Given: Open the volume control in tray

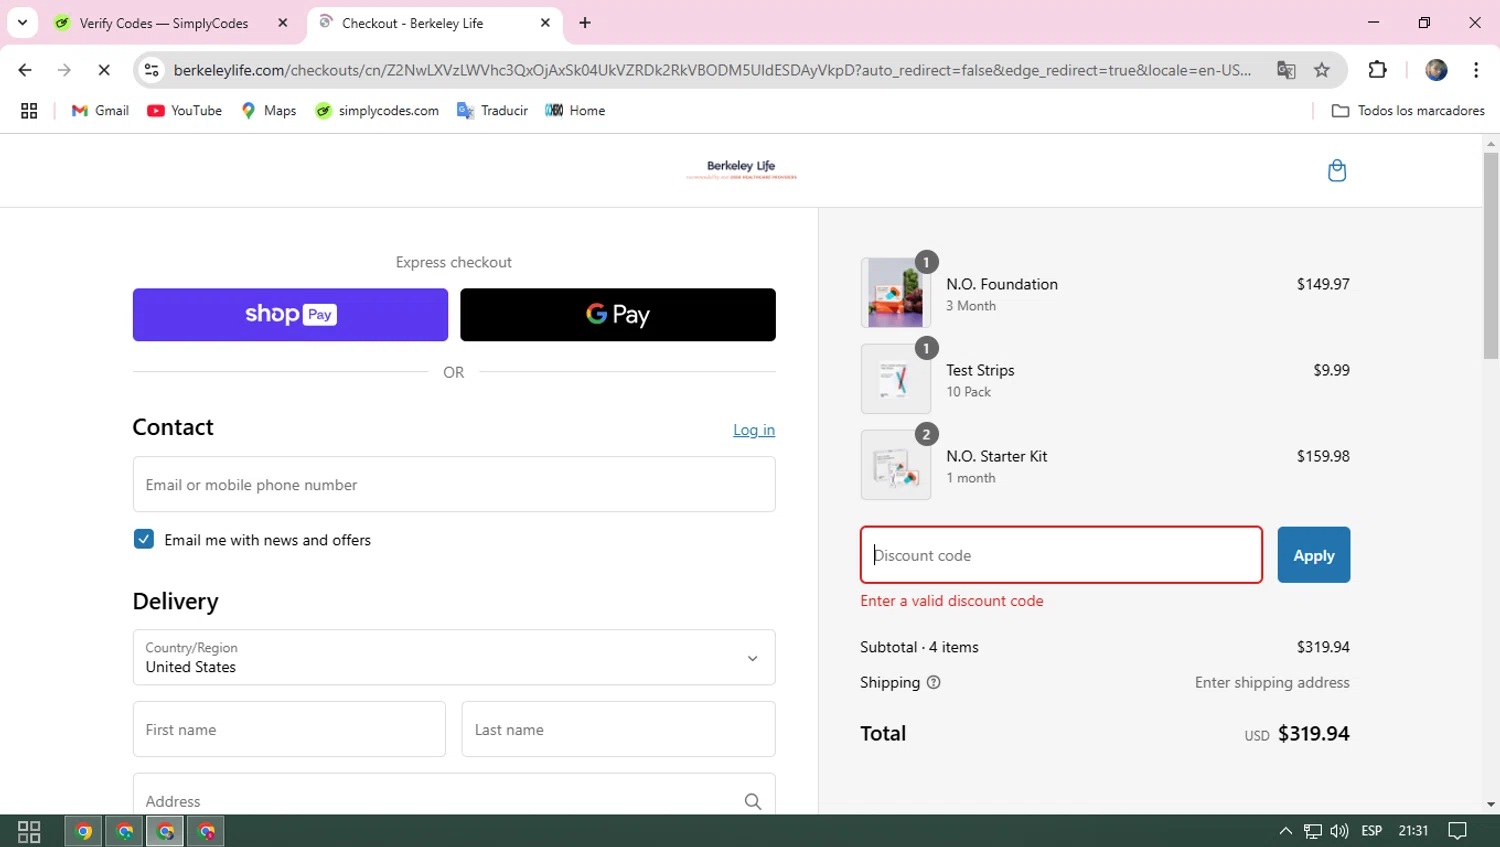Looking at the screenshot, I should pyautogui.click(x=1339, y=831).
